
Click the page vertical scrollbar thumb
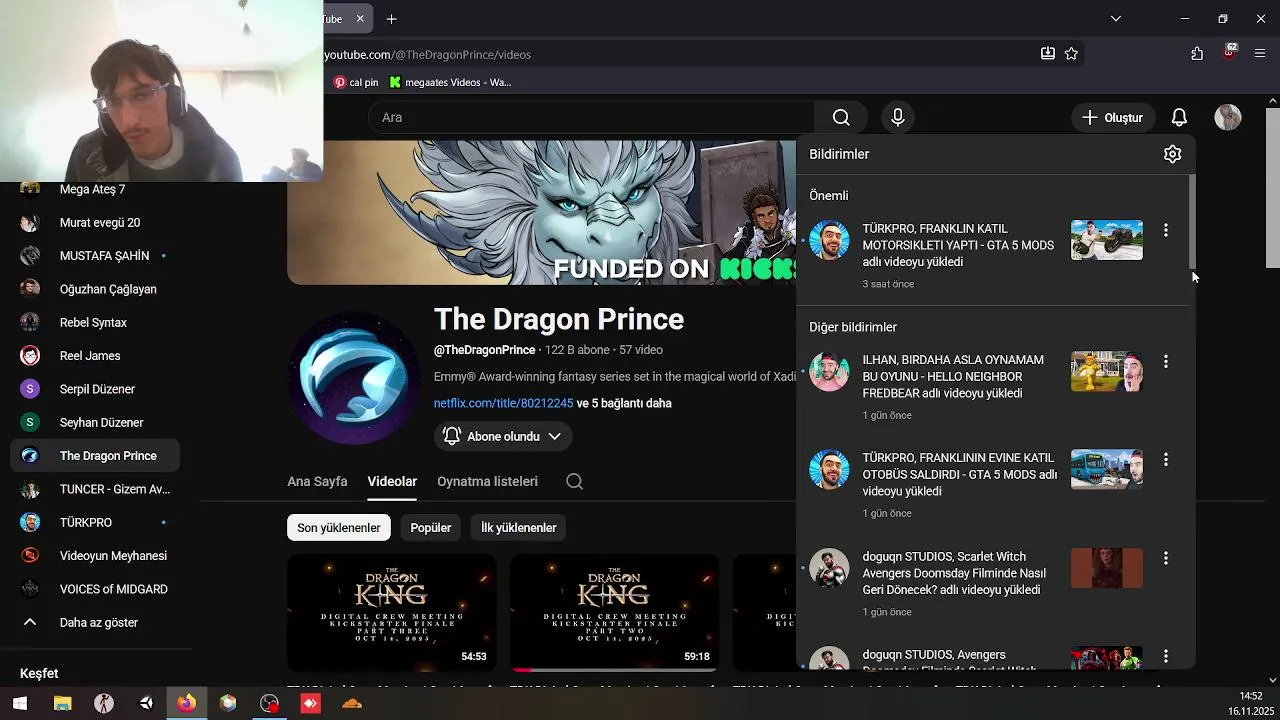[x=1272, y=187]
